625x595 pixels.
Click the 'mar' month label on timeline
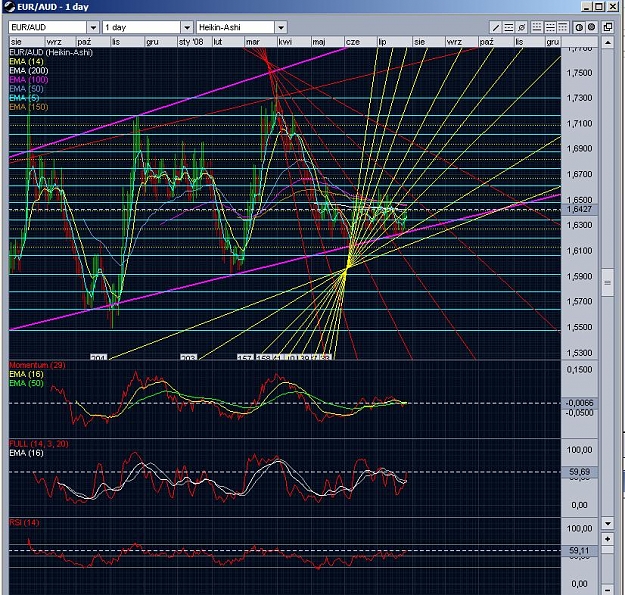(x=253, y=42)
